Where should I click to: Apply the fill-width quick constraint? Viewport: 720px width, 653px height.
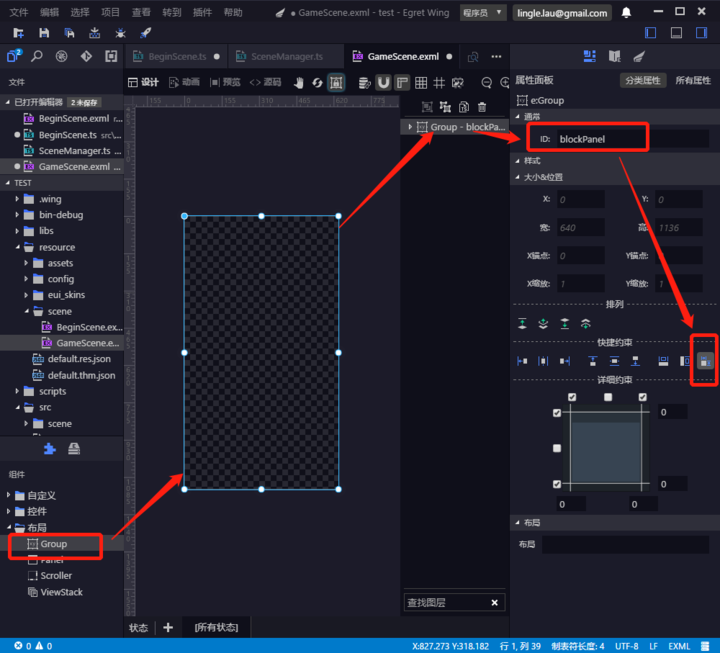(663, 361)
